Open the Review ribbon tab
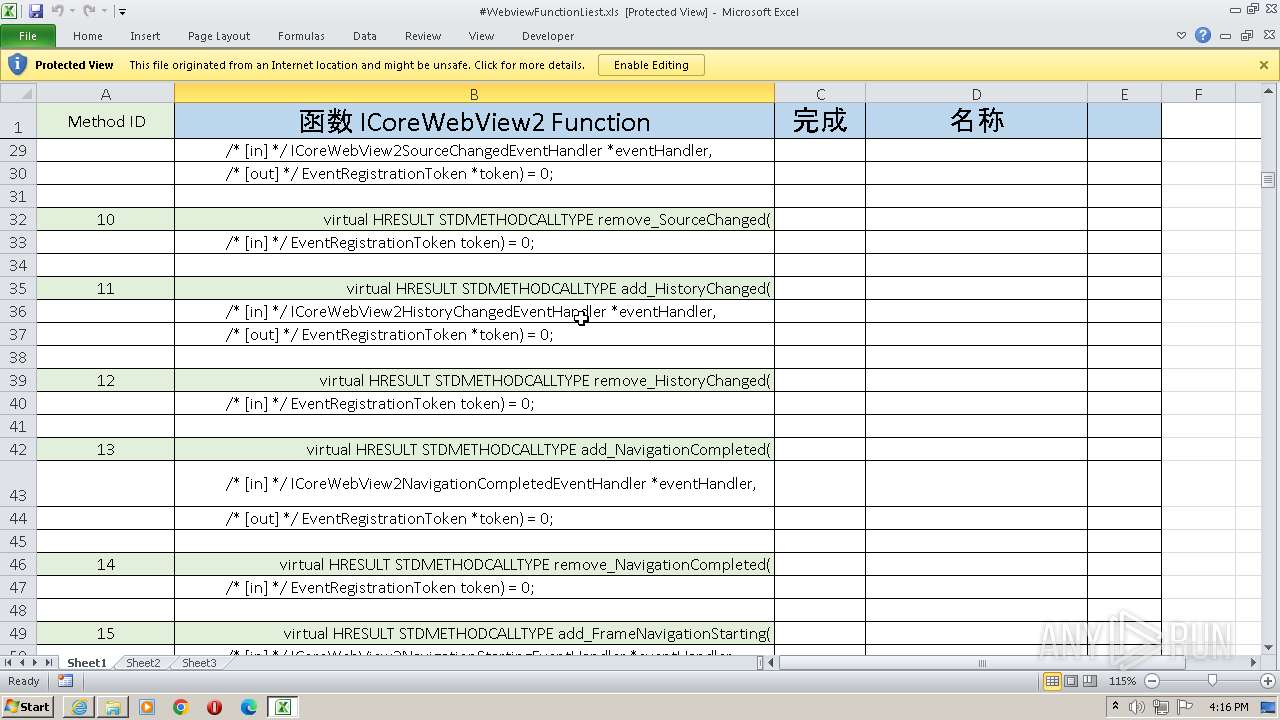 (423, 35)
